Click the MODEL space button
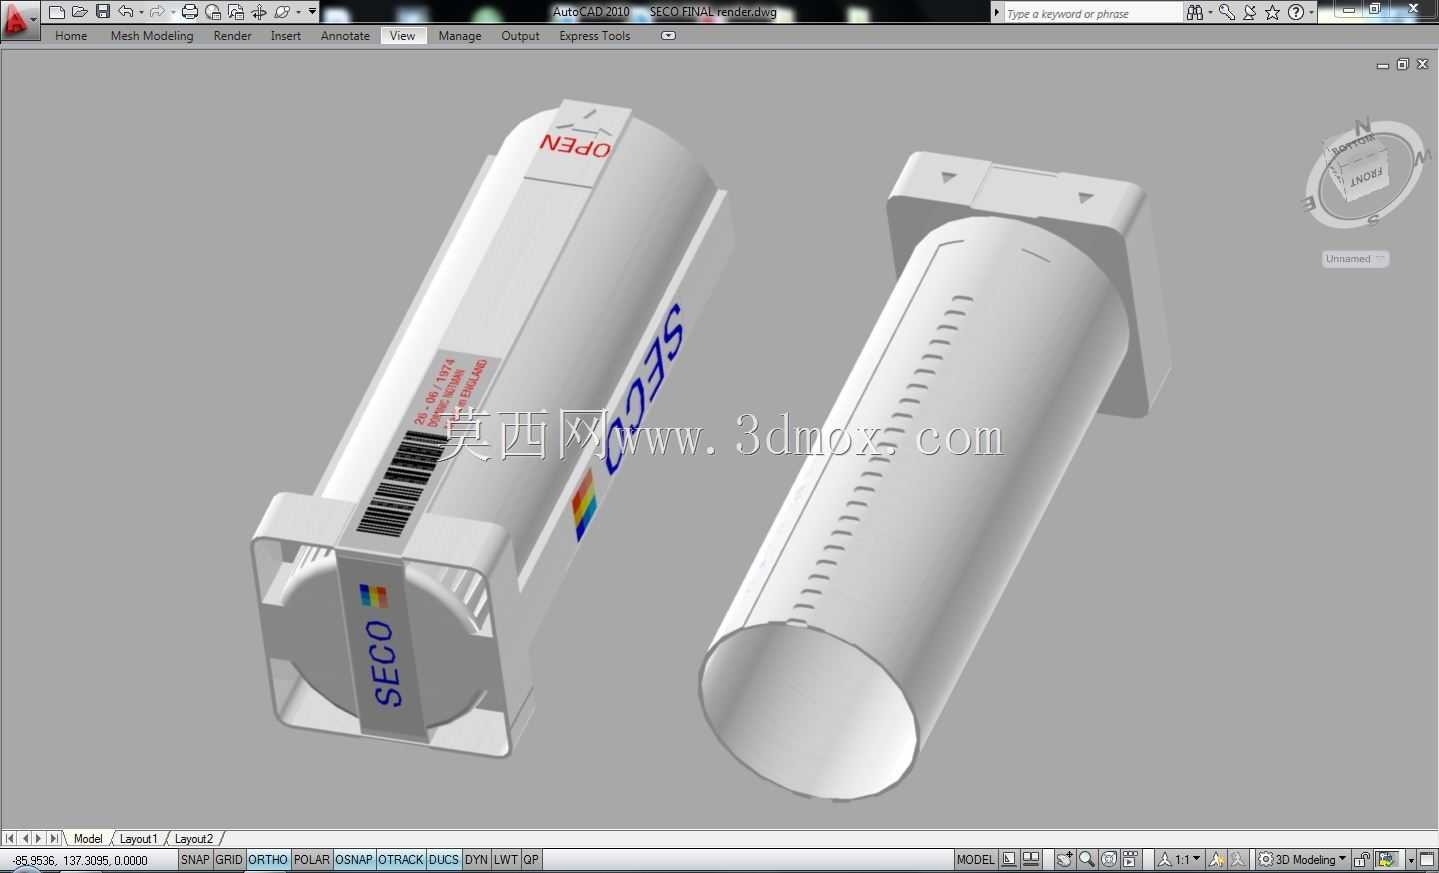Screen dimensions: 1439x873 [x=975, y=860]
